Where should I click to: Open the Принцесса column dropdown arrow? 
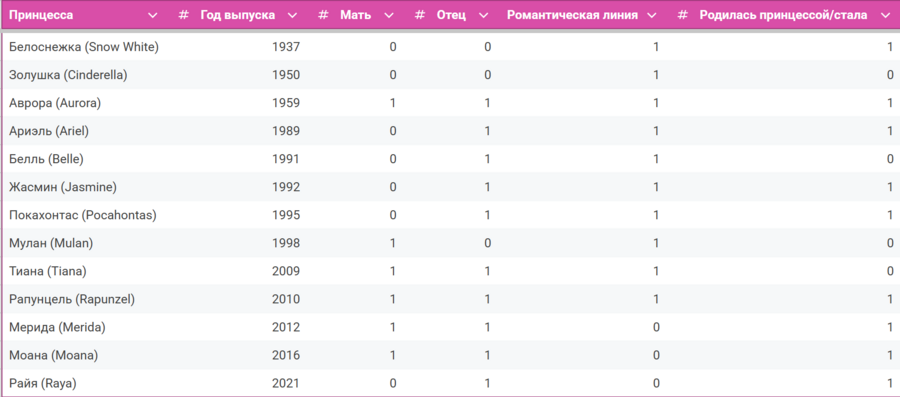tap(152, 15)
